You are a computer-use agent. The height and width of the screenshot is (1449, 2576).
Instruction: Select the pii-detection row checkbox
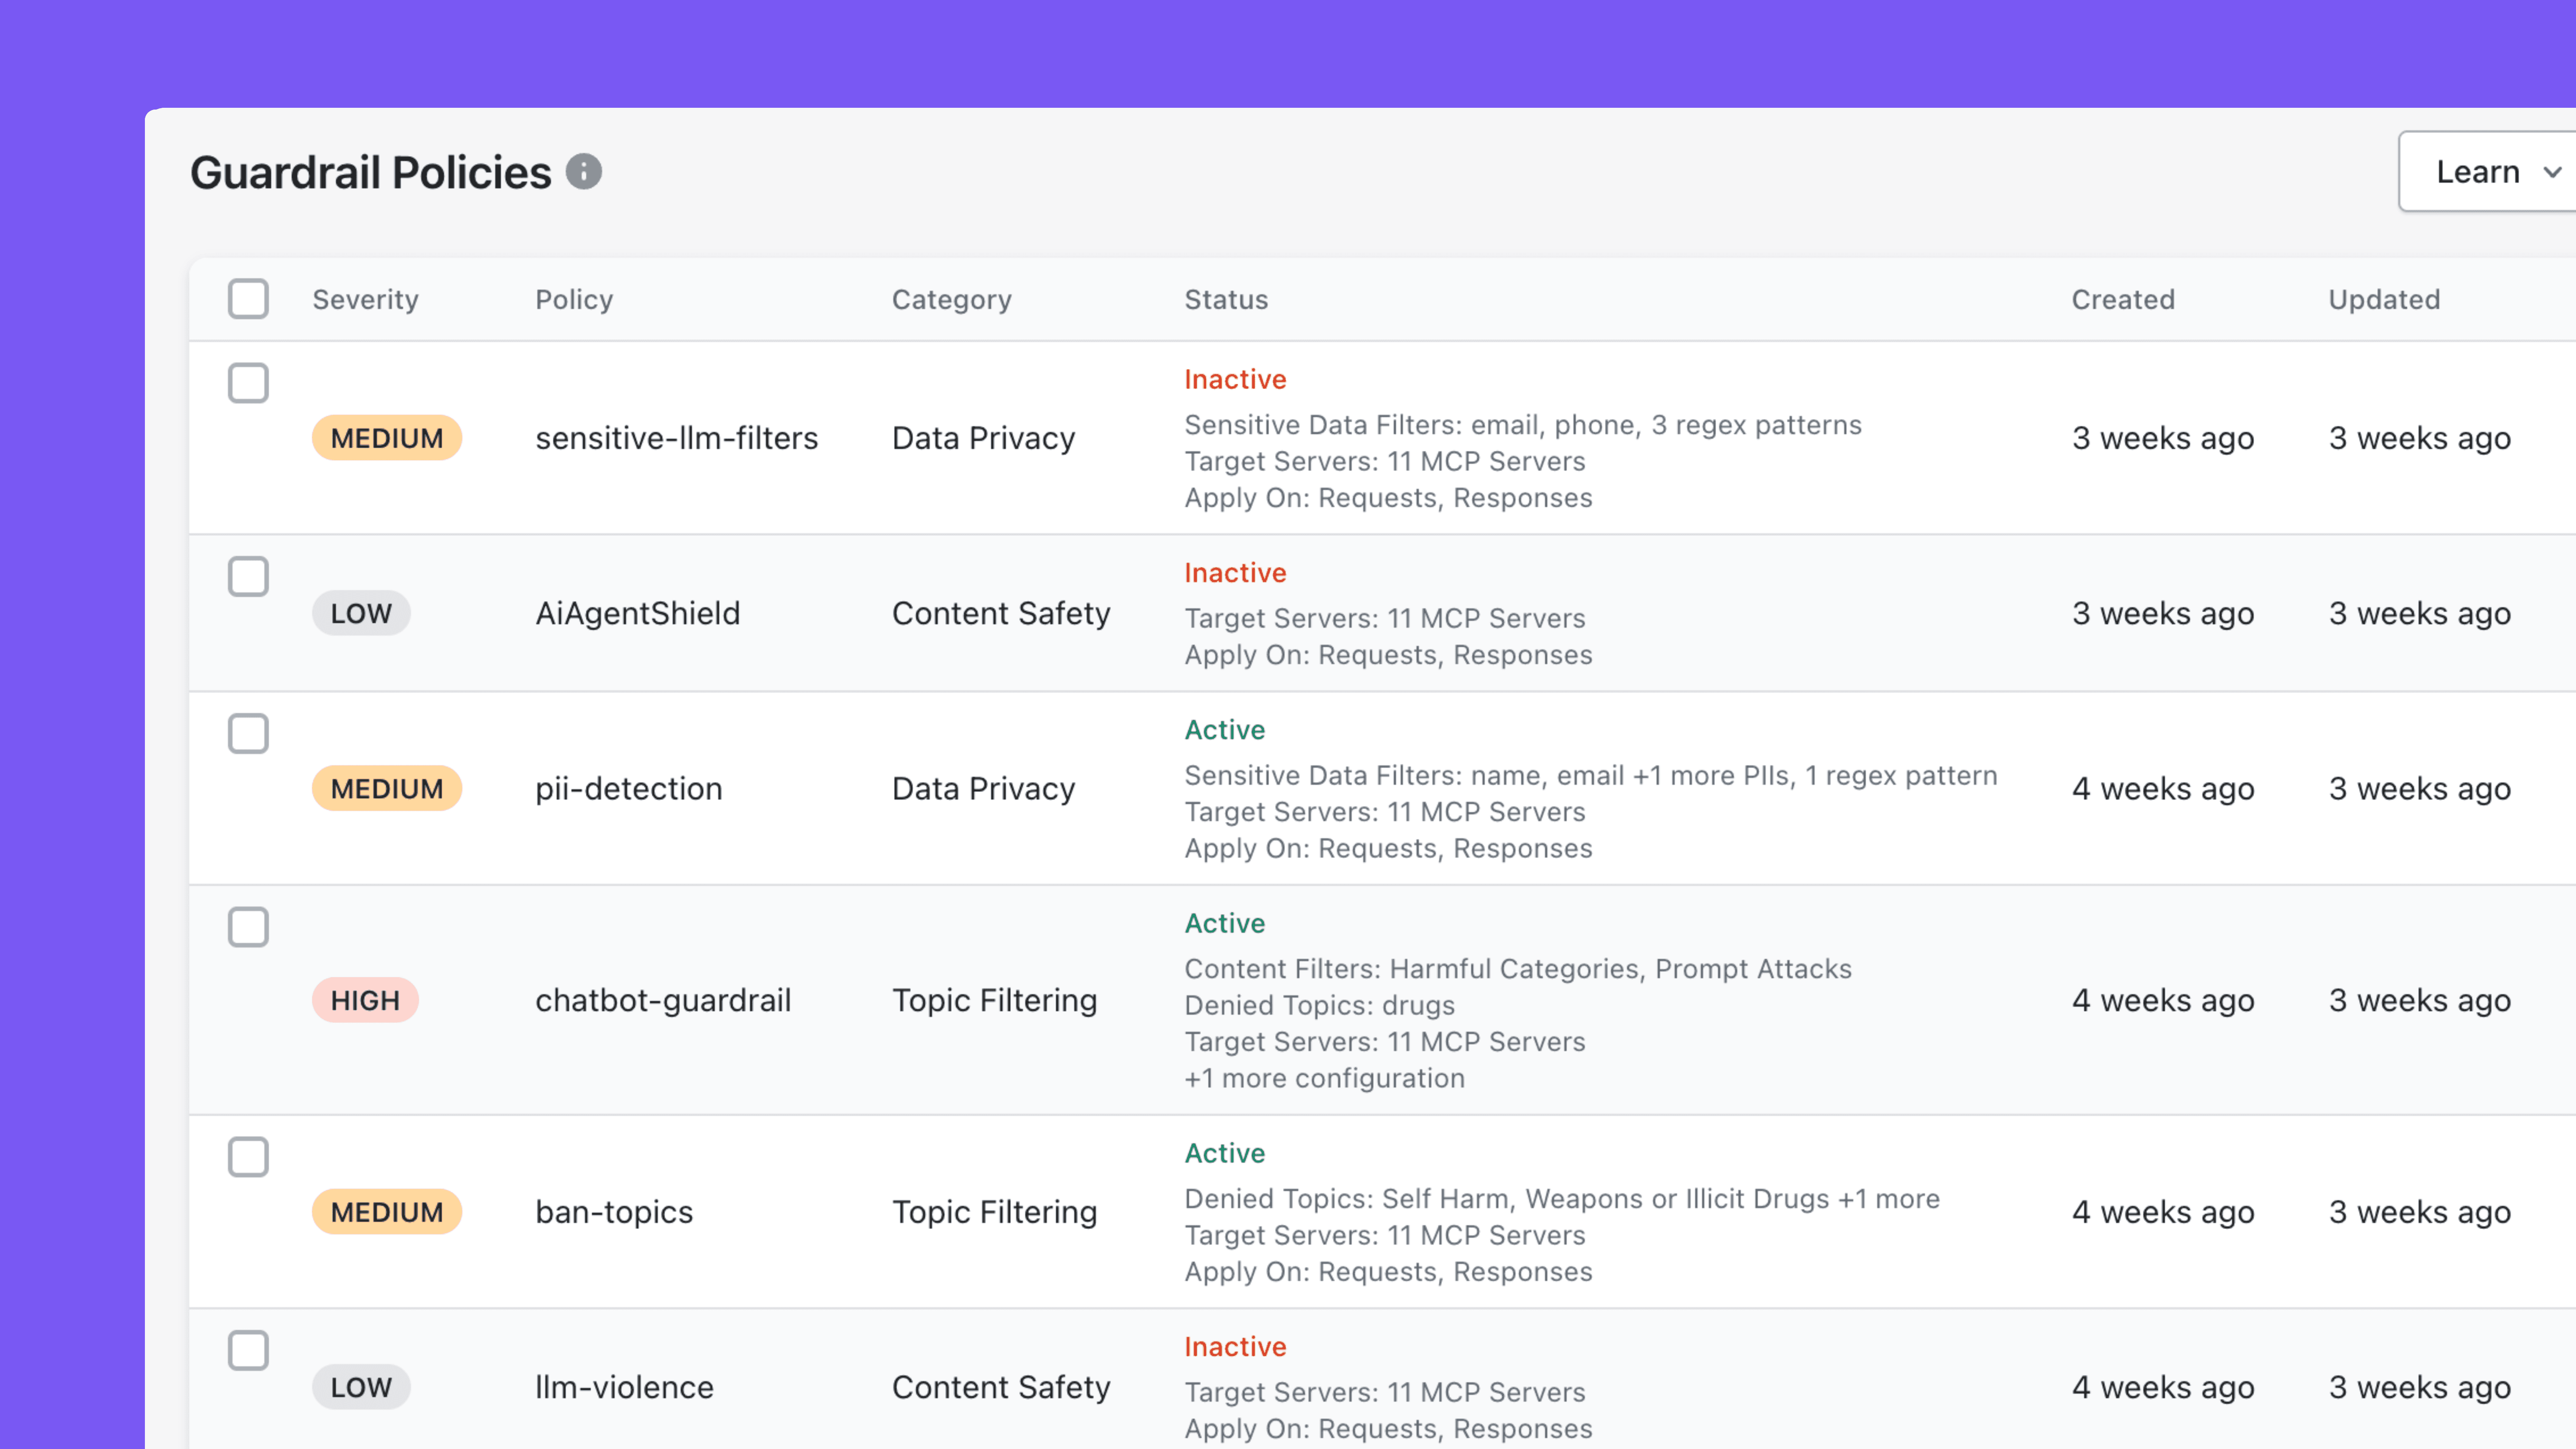[x=248, y=734]
